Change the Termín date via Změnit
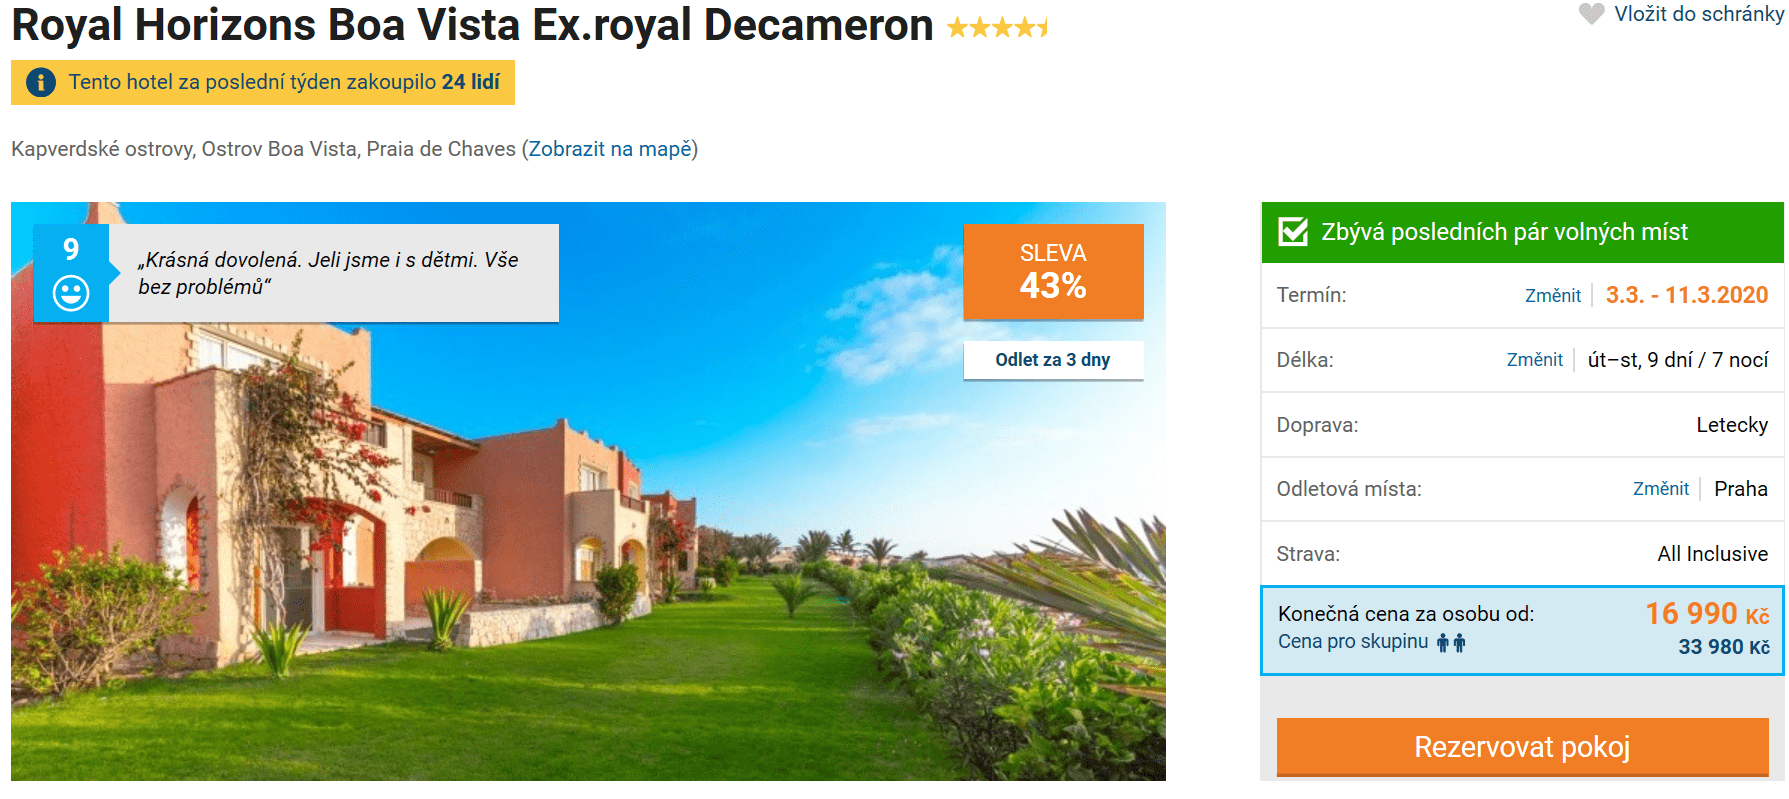 [1552, 296]
